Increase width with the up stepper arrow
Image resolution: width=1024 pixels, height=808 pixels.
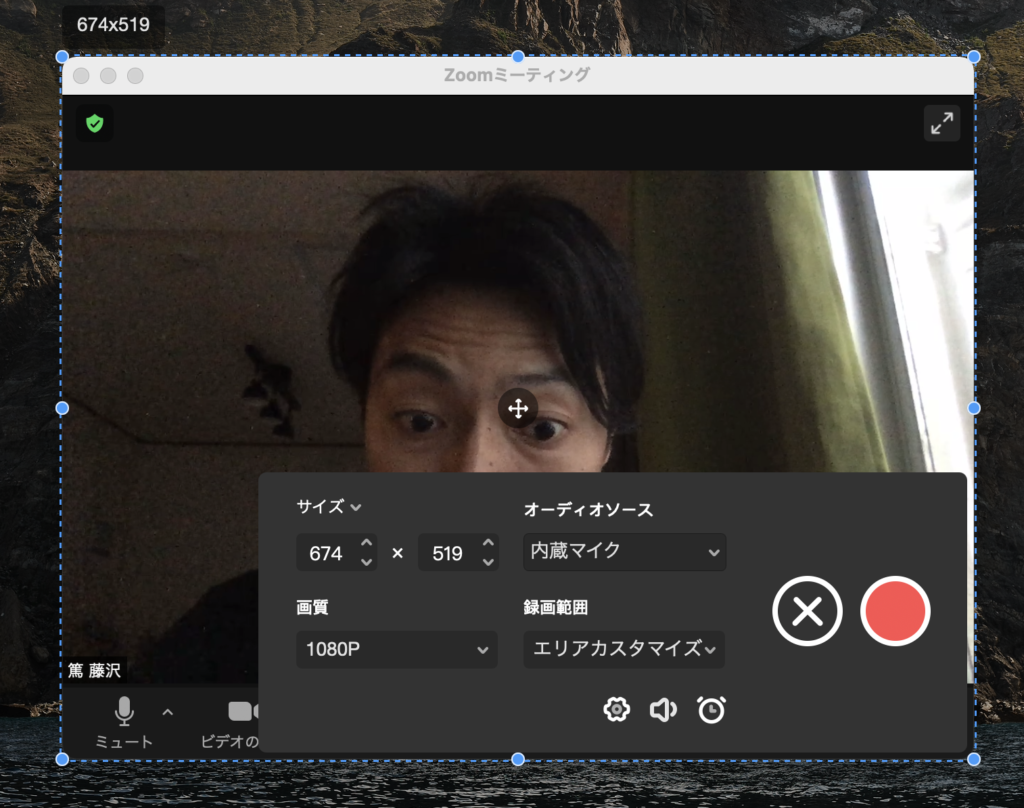click(x=366, y=543)
